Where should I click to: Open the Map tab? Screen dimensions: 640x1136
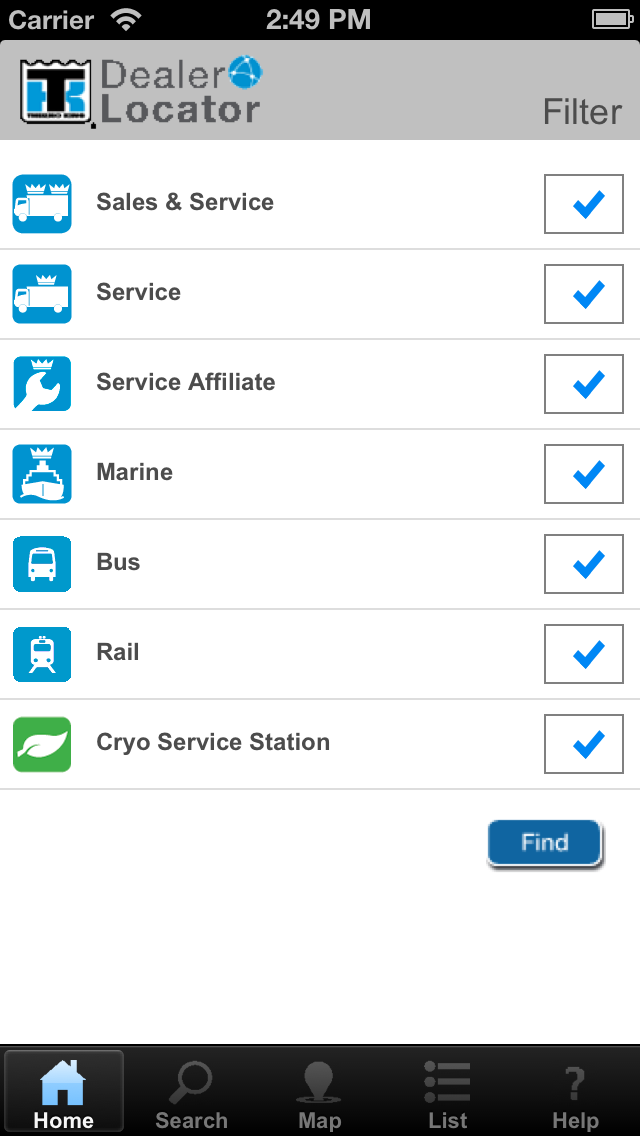[x=319, y=1093]
